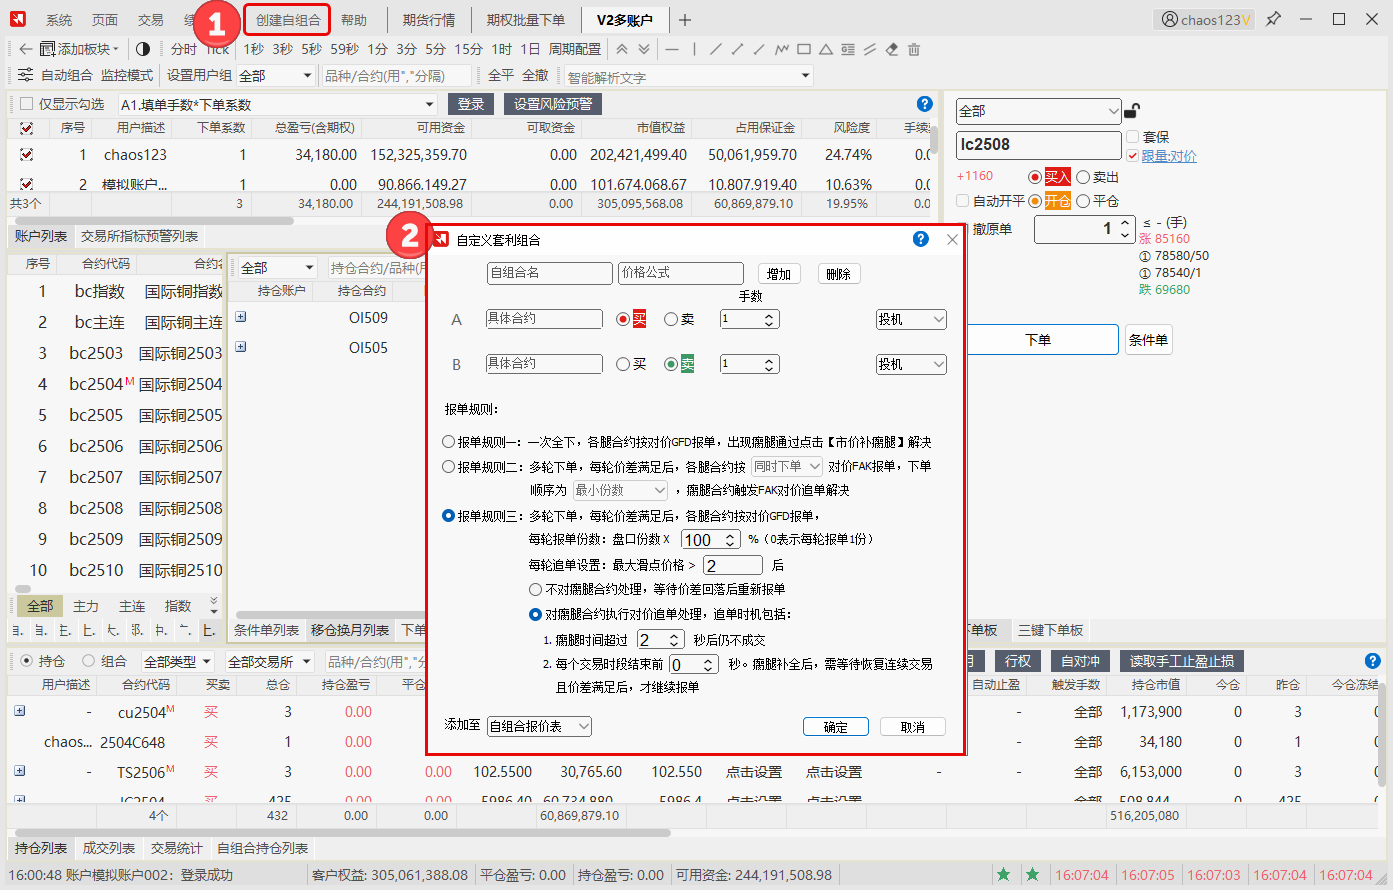Viewport: 1393px width, 890px height.
Task: Click the 跟盘:对价 link
Action: coord(1169,156)
